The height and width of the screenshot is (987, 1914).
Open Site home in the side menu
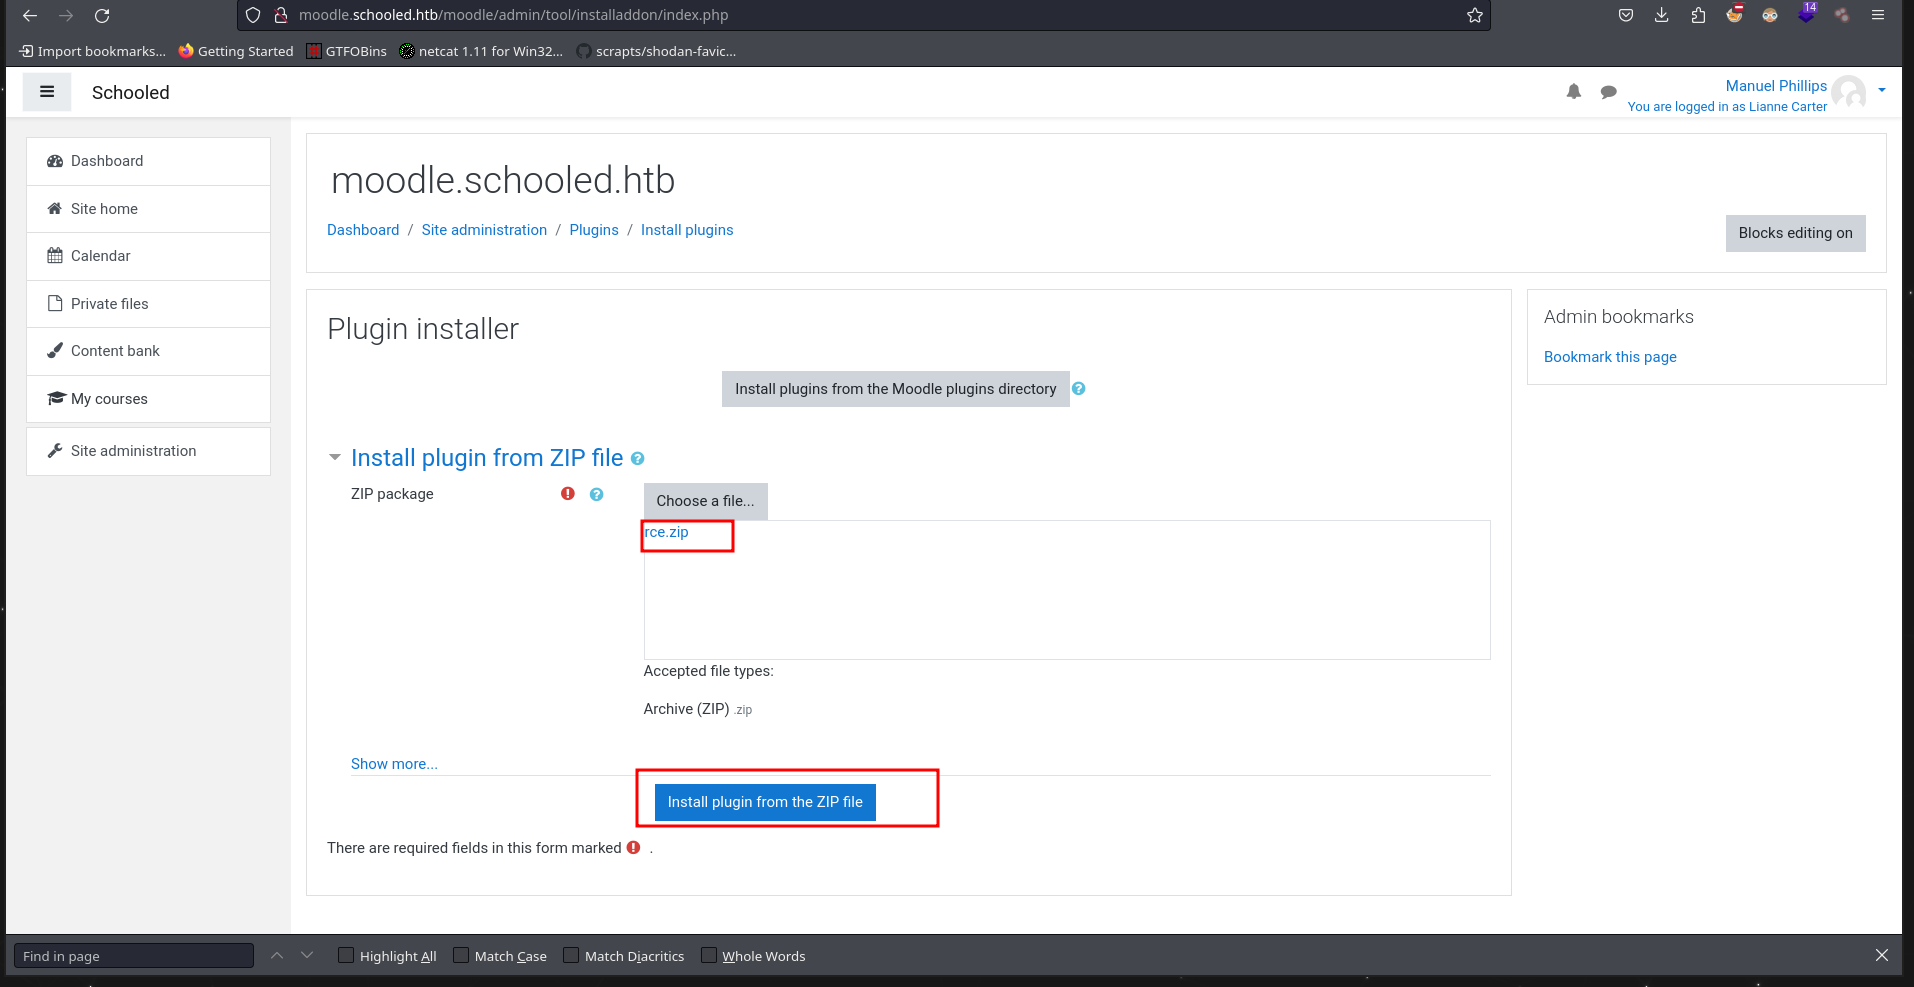(148, 209)
